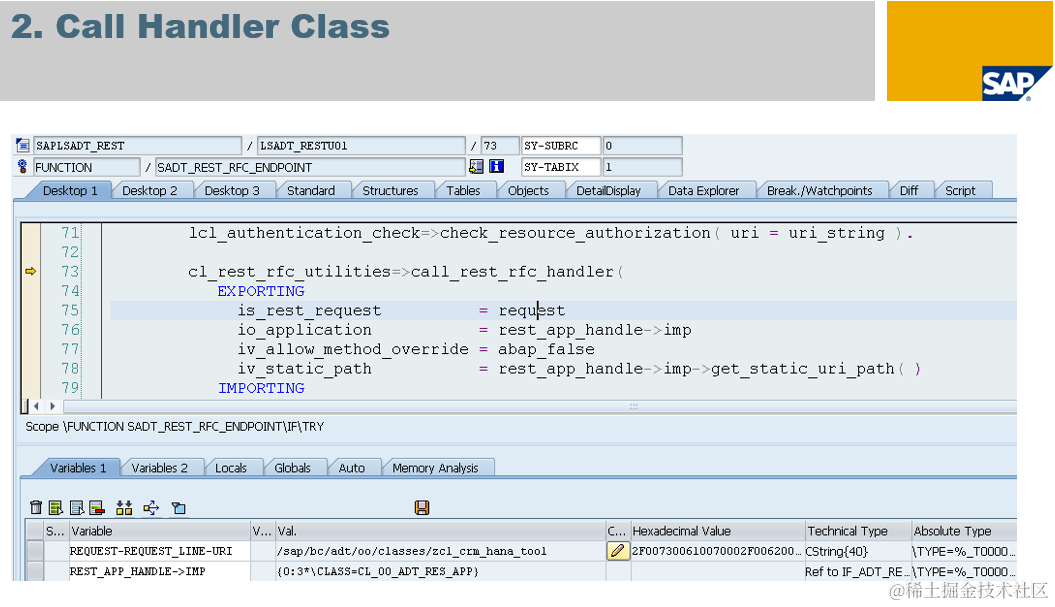Click the SADT_REST_RFC_ENDPOINT field

(310, 167)
